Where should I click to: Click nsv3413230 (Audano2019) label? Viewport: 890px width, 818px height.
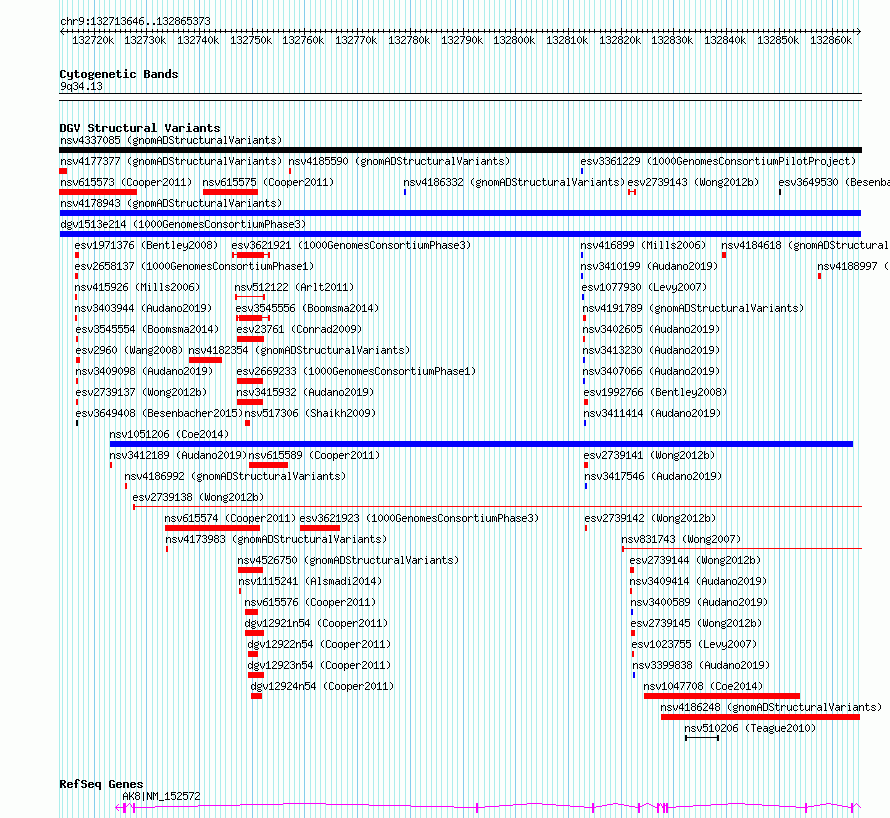click(651, 350)
